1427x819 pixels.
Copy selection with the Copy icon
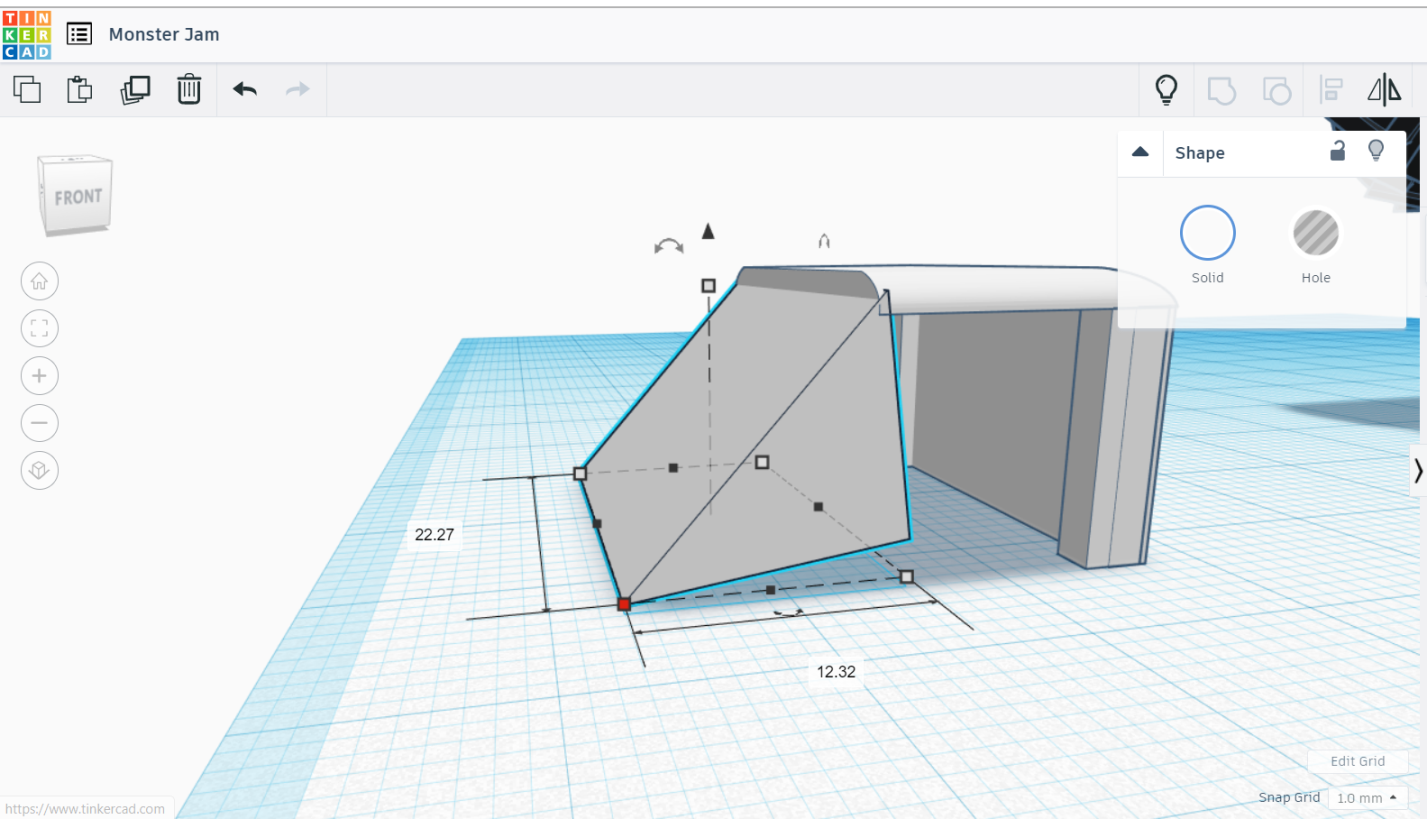click(27, 90)
